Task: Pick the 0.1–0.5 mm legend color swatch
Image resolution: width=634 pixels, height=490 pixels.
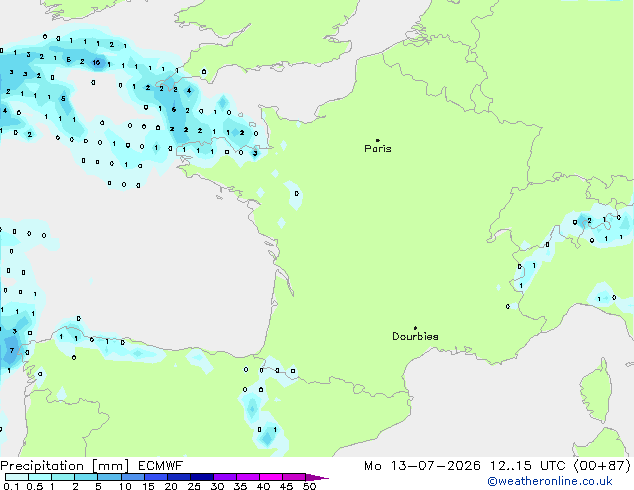Action: (x=17, y=477)
